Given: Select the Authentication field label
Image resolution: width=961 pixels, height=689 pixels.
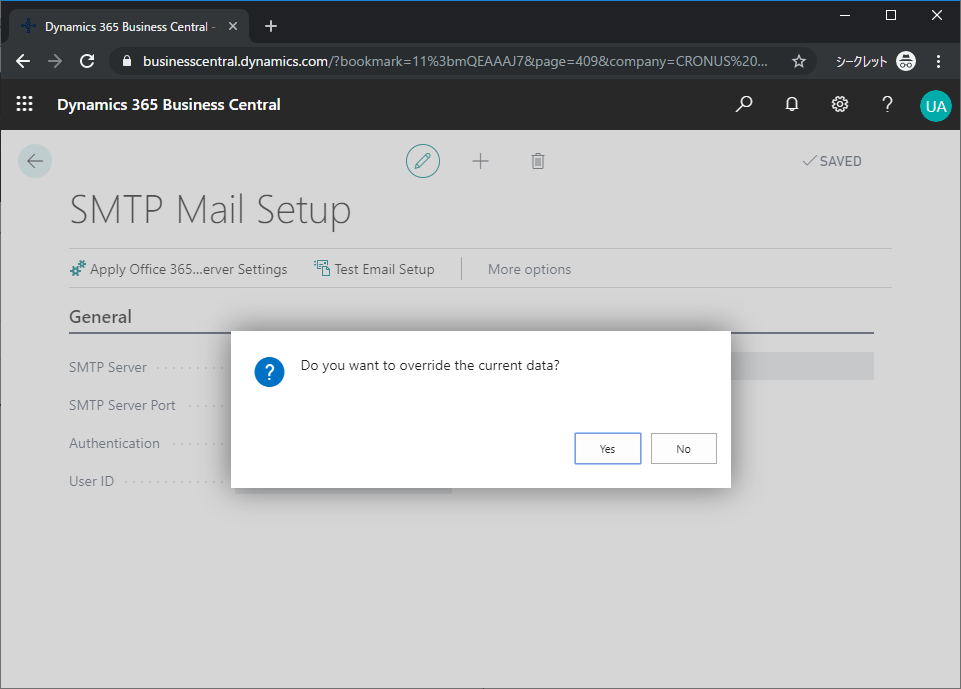Looking at the screenshot, I should [114, 443].
